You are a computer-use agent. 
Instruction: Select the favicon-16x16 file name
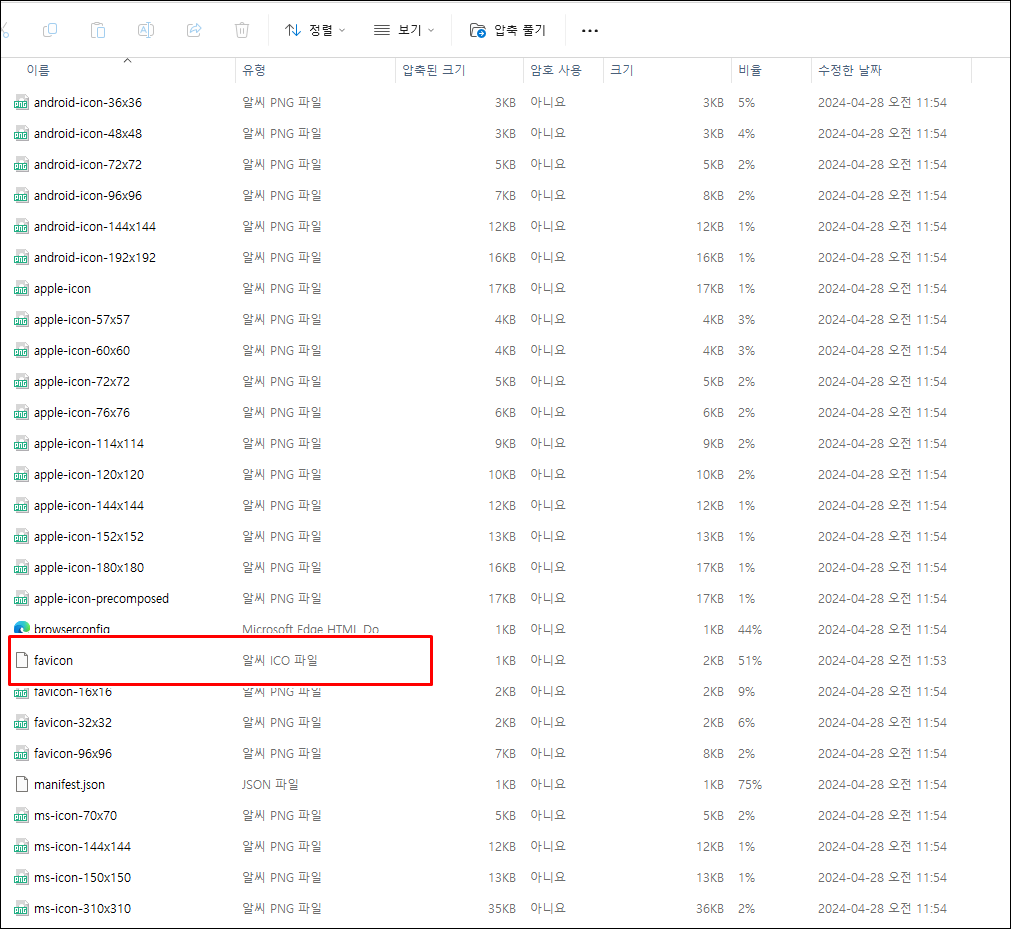(73, 692)
